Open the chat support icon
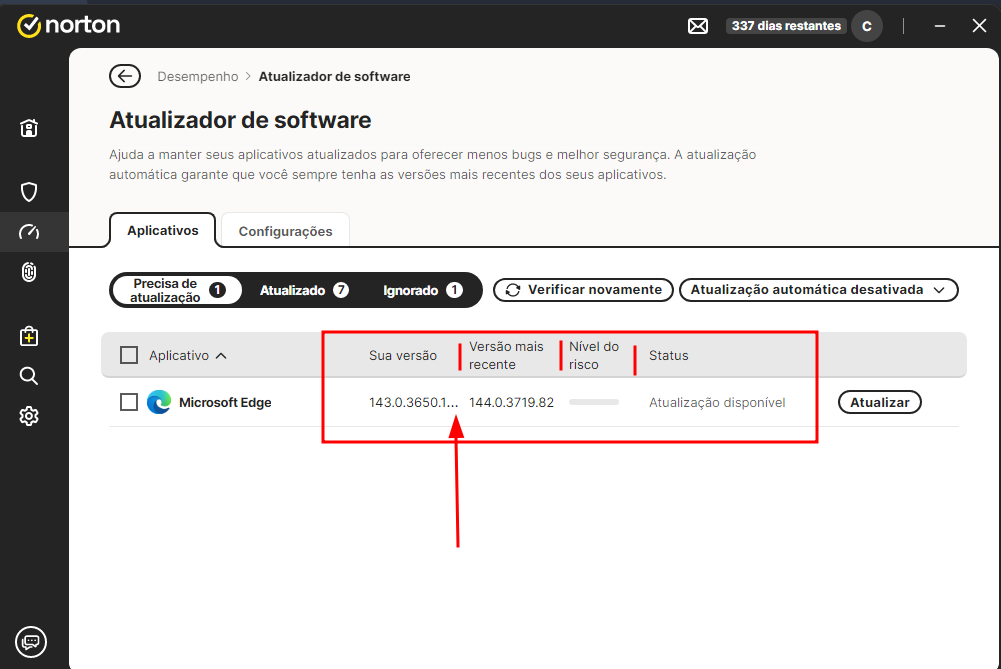The height and width of the screenshot is (669, 1001). click(30, 641)
